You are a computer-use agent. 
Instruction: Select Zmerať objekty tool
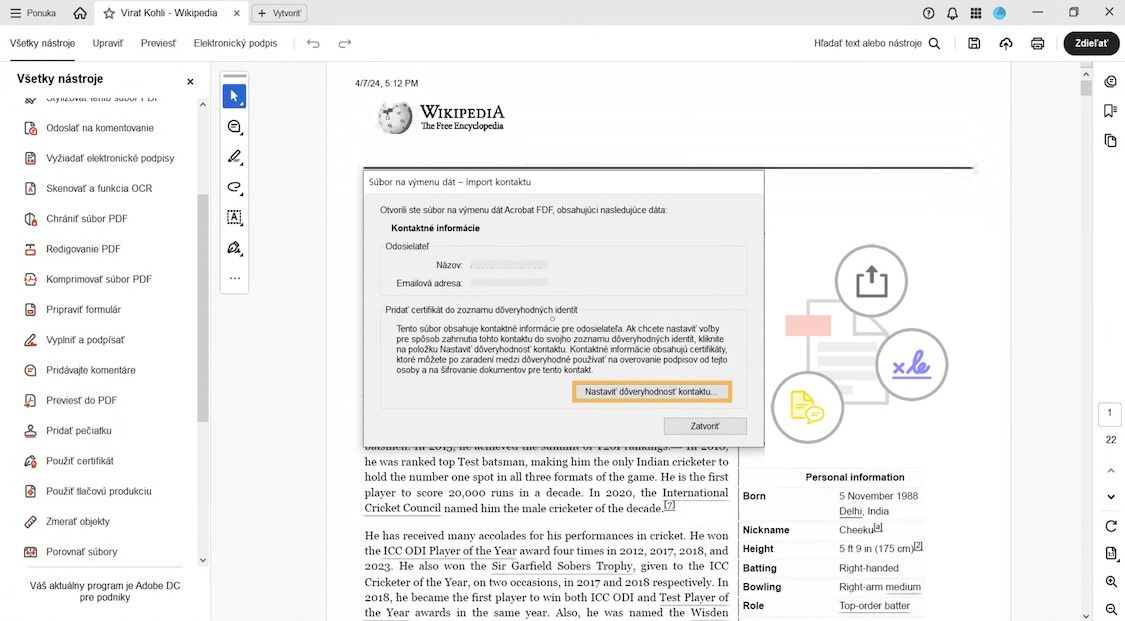click(78, 521)
